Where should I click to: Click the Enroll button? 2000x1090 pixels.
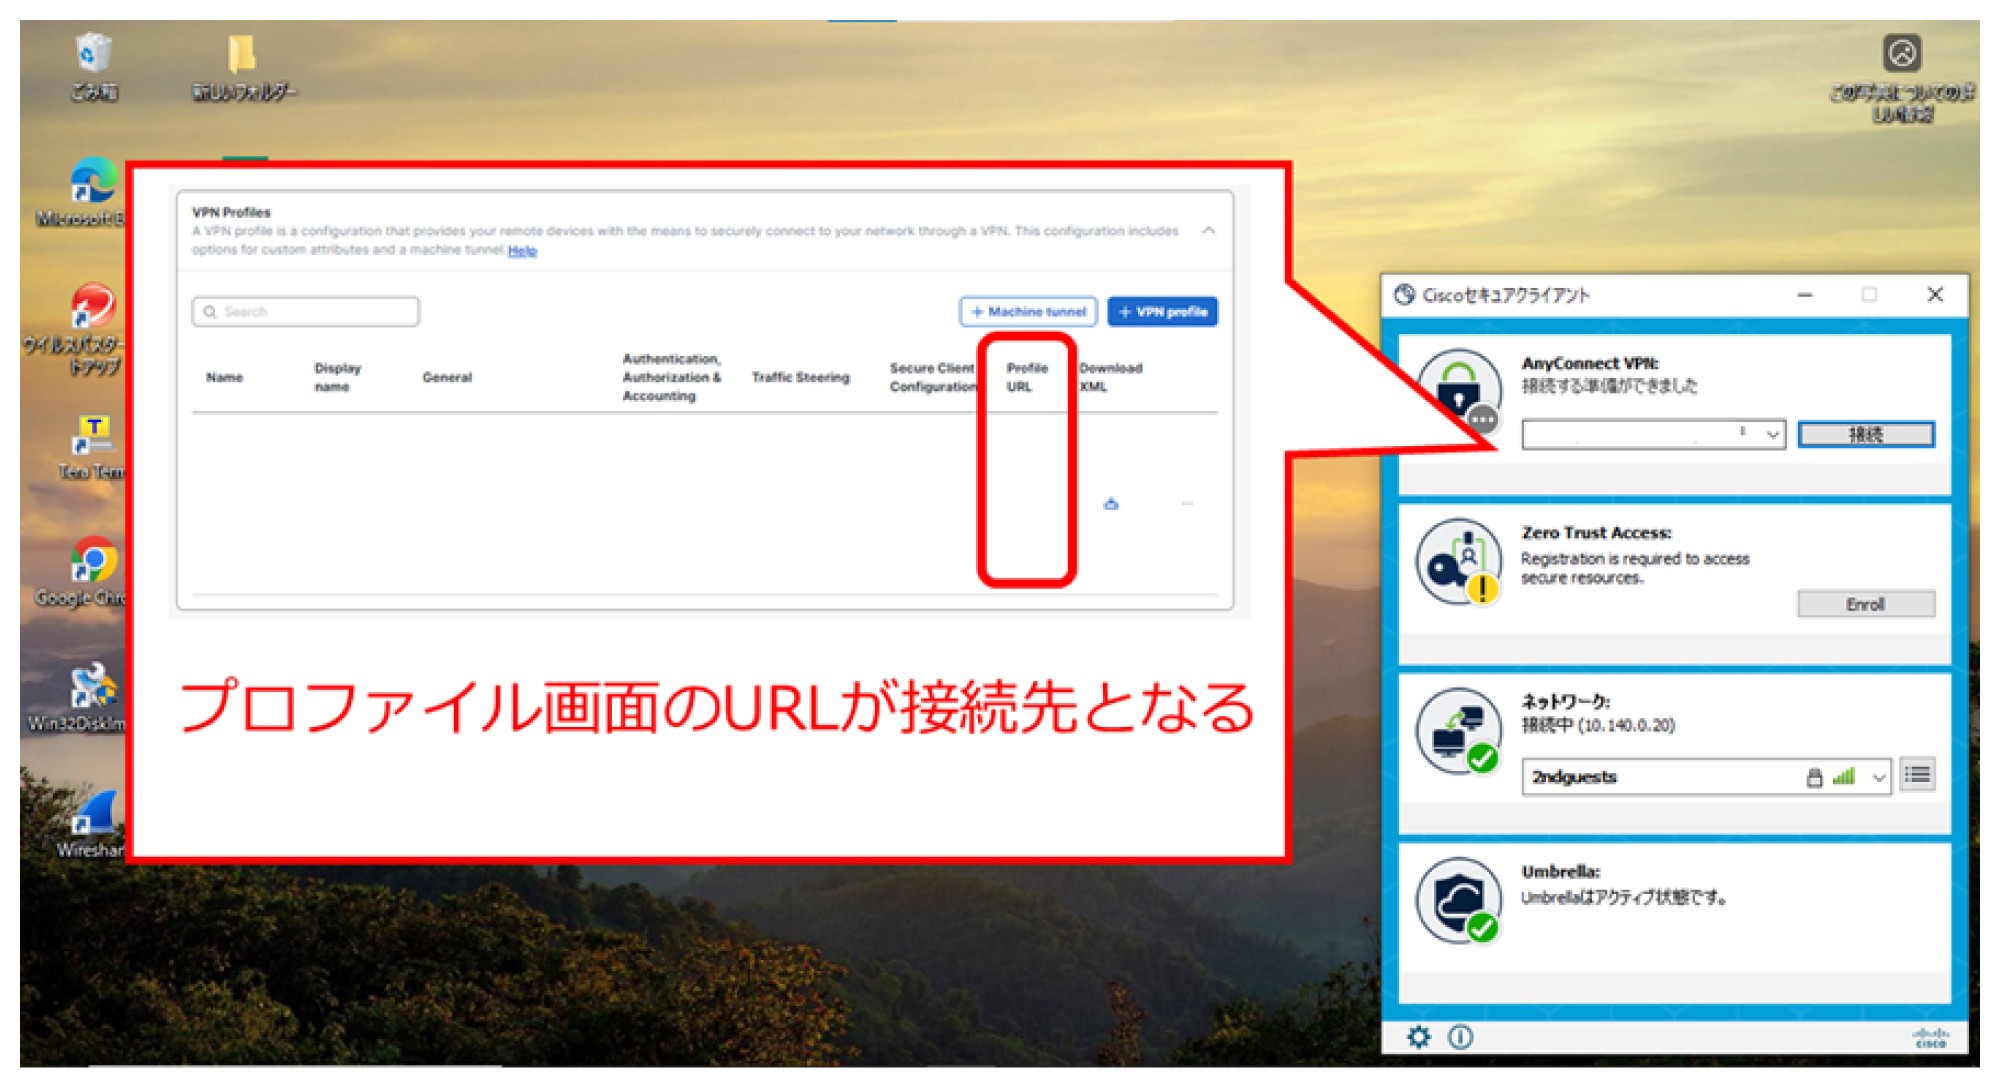pos(1866,604)
